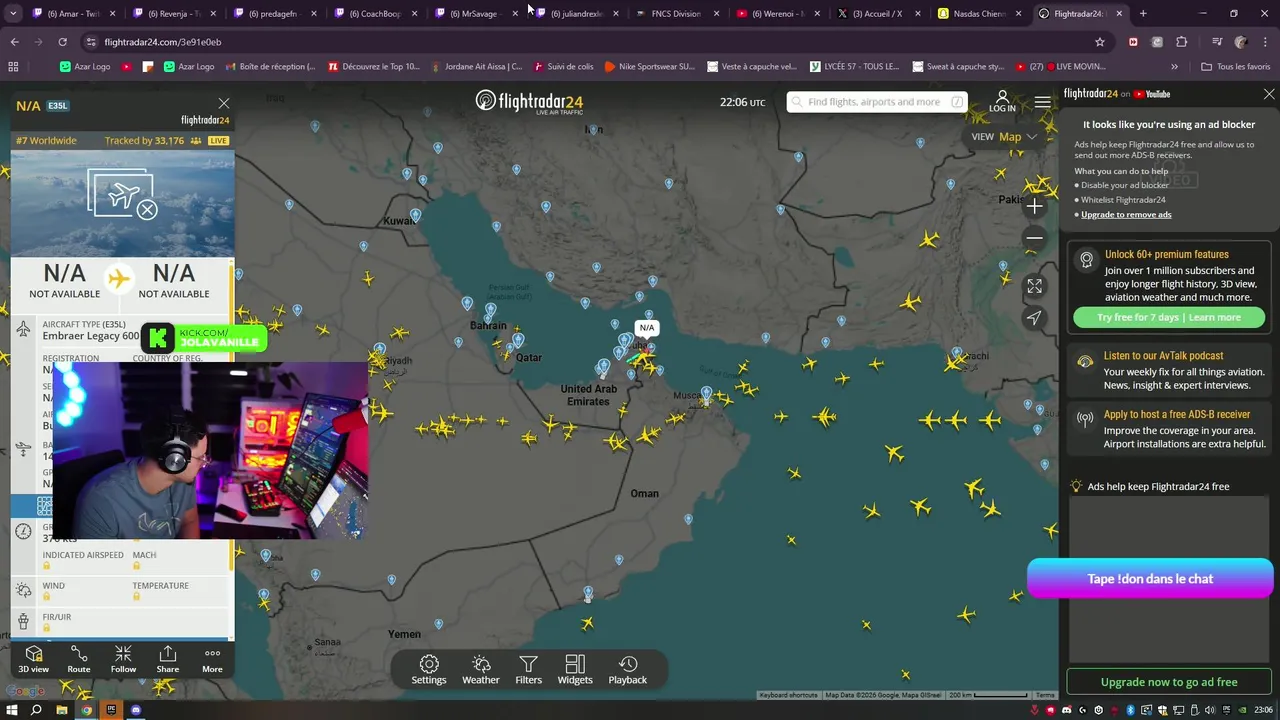Click the Tape !don dans le chat banner
The width and height of the screenshot is (1280, 720).
pos(1150,579)
